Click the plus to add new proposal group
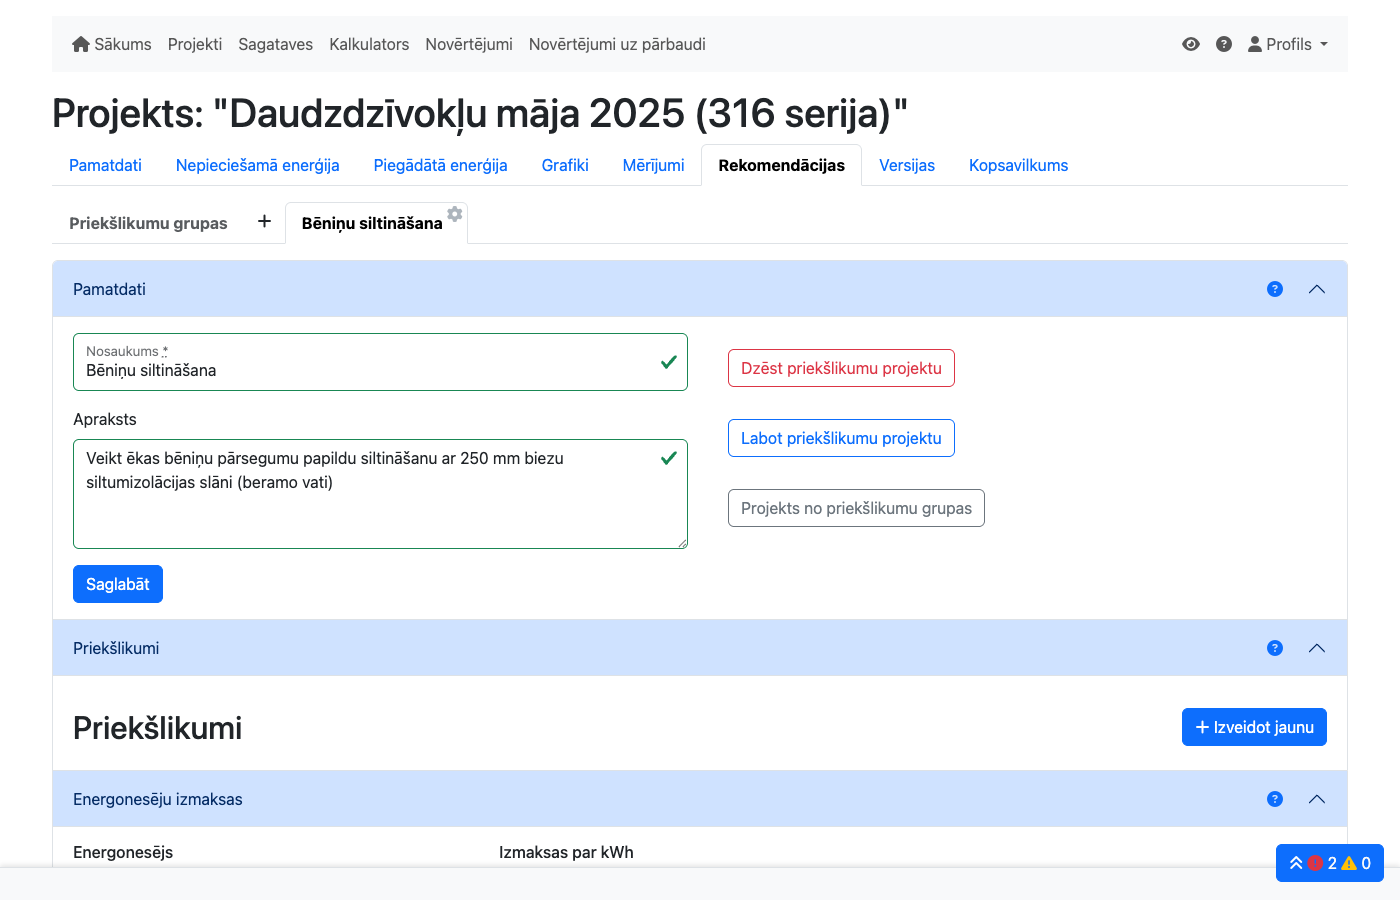 click(264, 222)
